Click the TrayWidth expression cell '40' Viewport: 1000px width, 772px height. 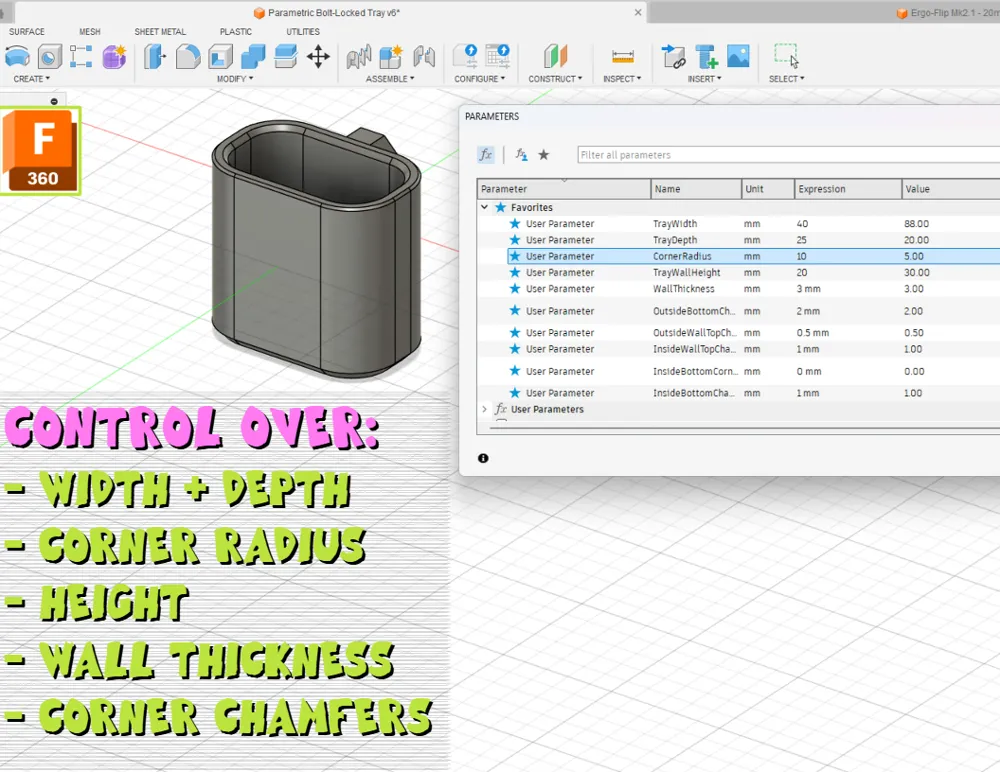[x=802, y=223]
